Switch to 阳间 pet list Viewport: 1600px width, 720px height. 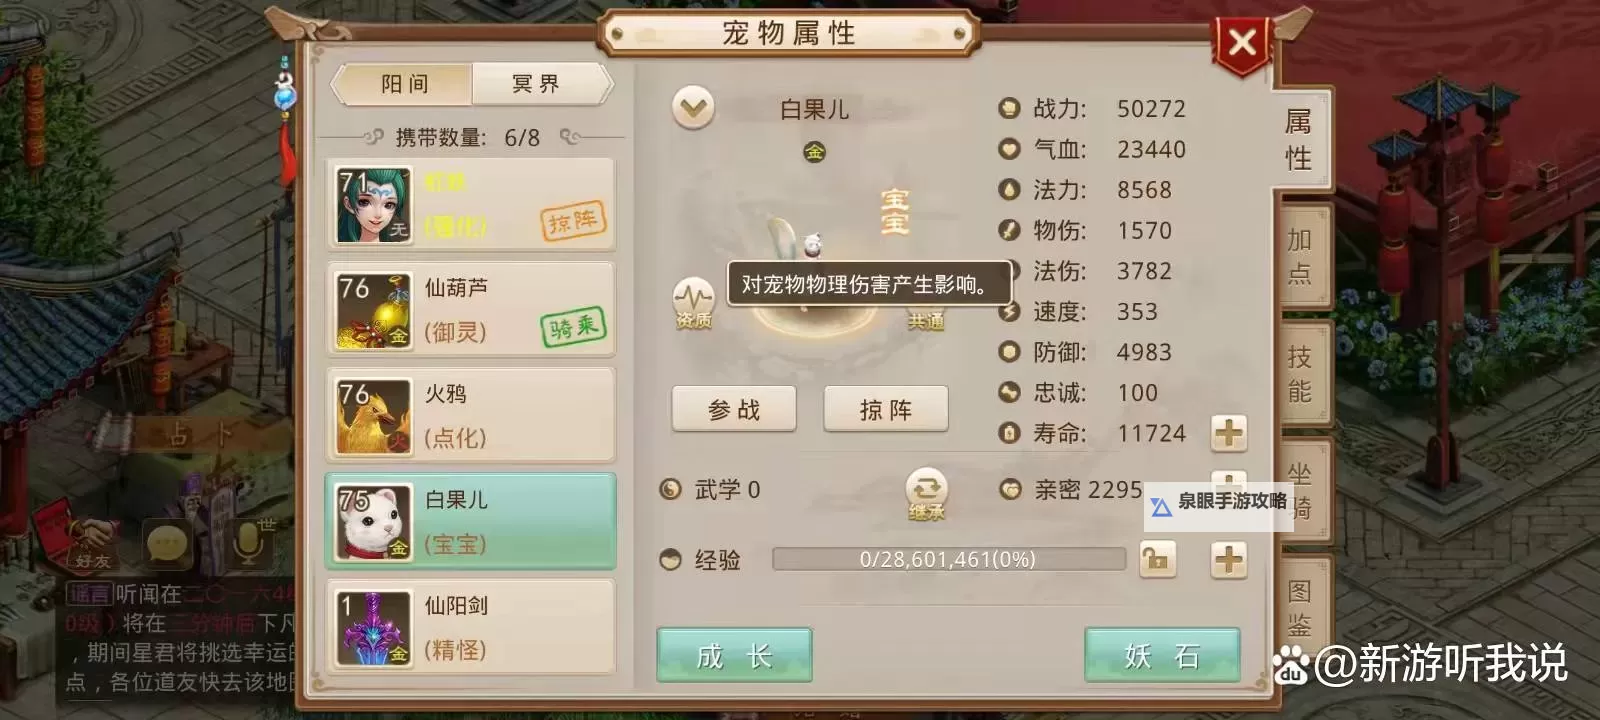point(404,84)
